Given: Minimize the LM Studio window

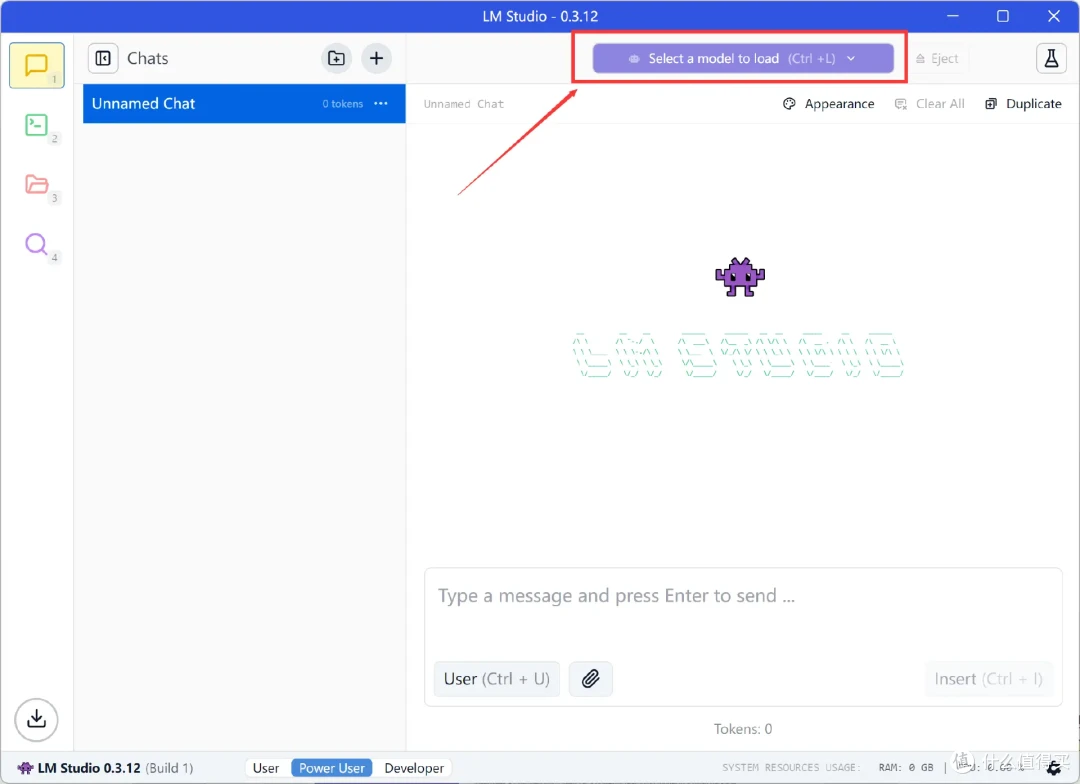Looking at the screenshot, I should 953,16.
